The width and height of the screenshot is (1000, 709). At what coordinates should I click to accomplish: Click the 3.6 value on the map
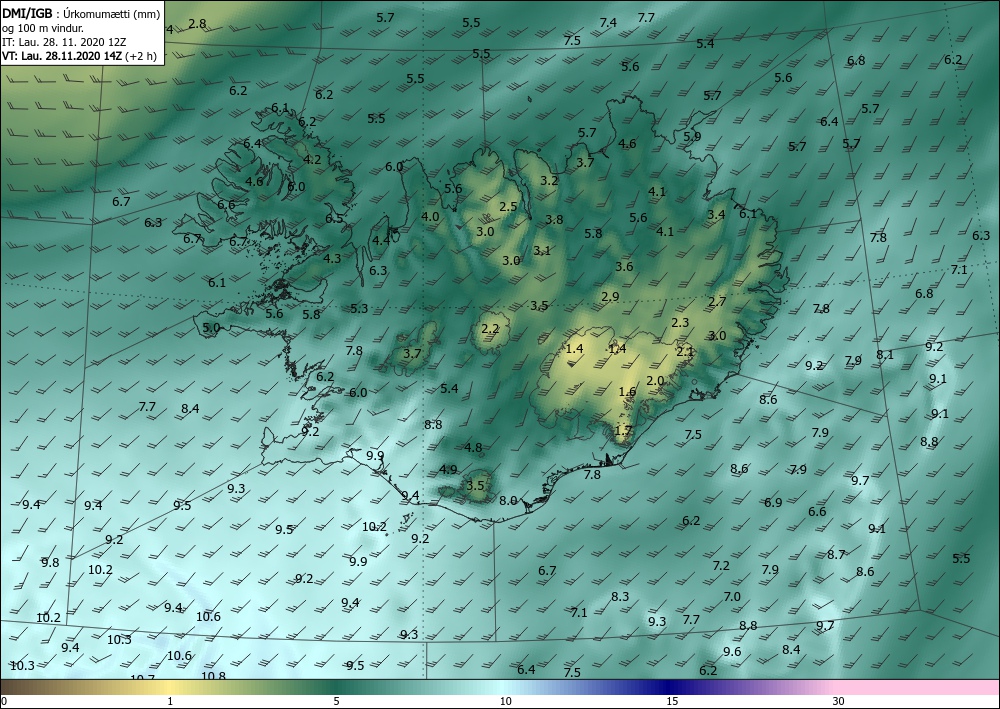point(624,267)
